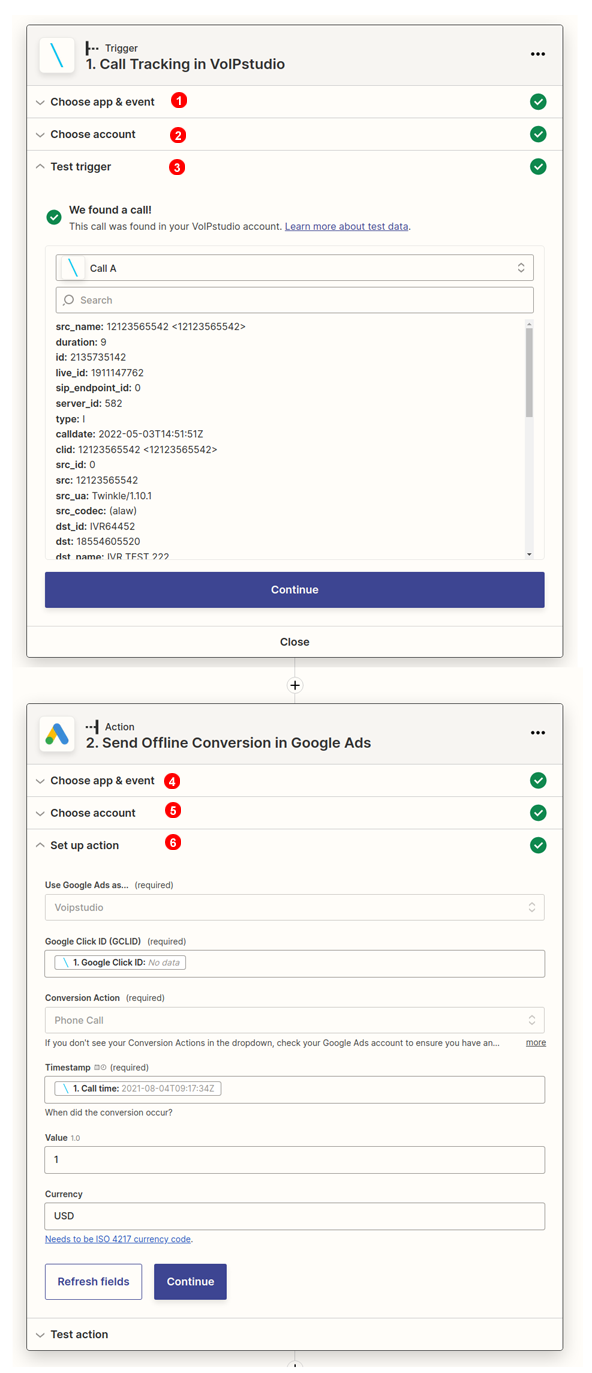Click the VoIPstudio trigger app icon
The image size is (592, 1373).
[57, 56]
